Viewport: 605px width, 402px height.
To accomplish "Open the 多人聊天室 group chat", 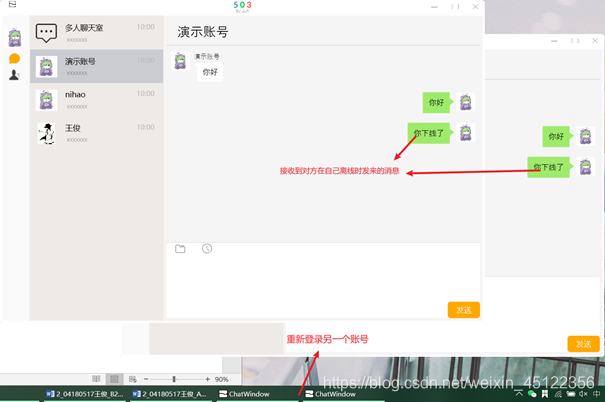I will pos(96,32).
